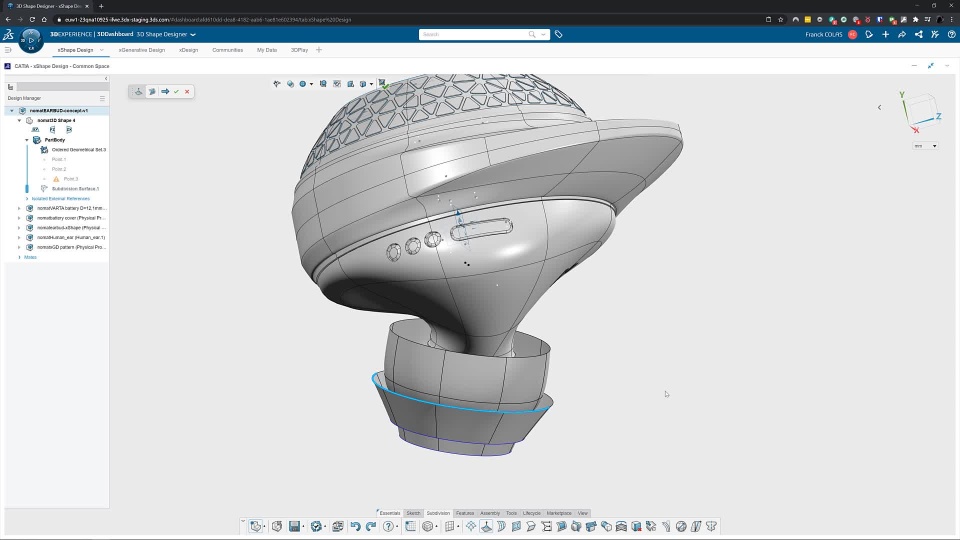Open the 3DPlay tab

[299, 50]
